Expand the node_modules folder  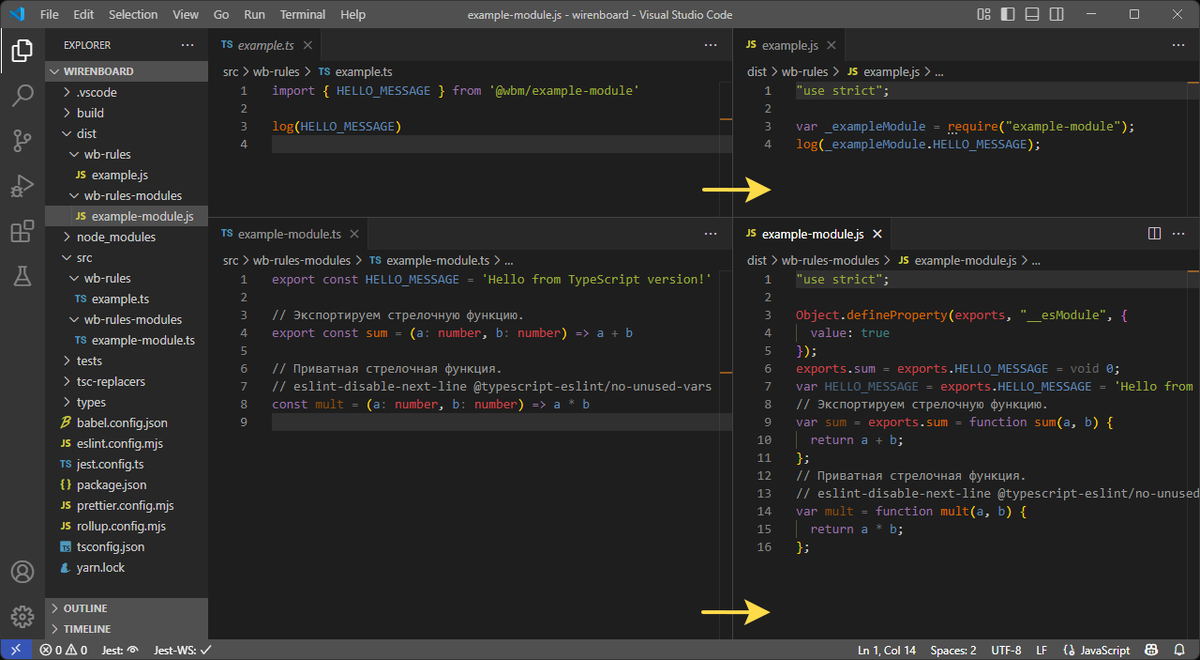pos(115,237)
